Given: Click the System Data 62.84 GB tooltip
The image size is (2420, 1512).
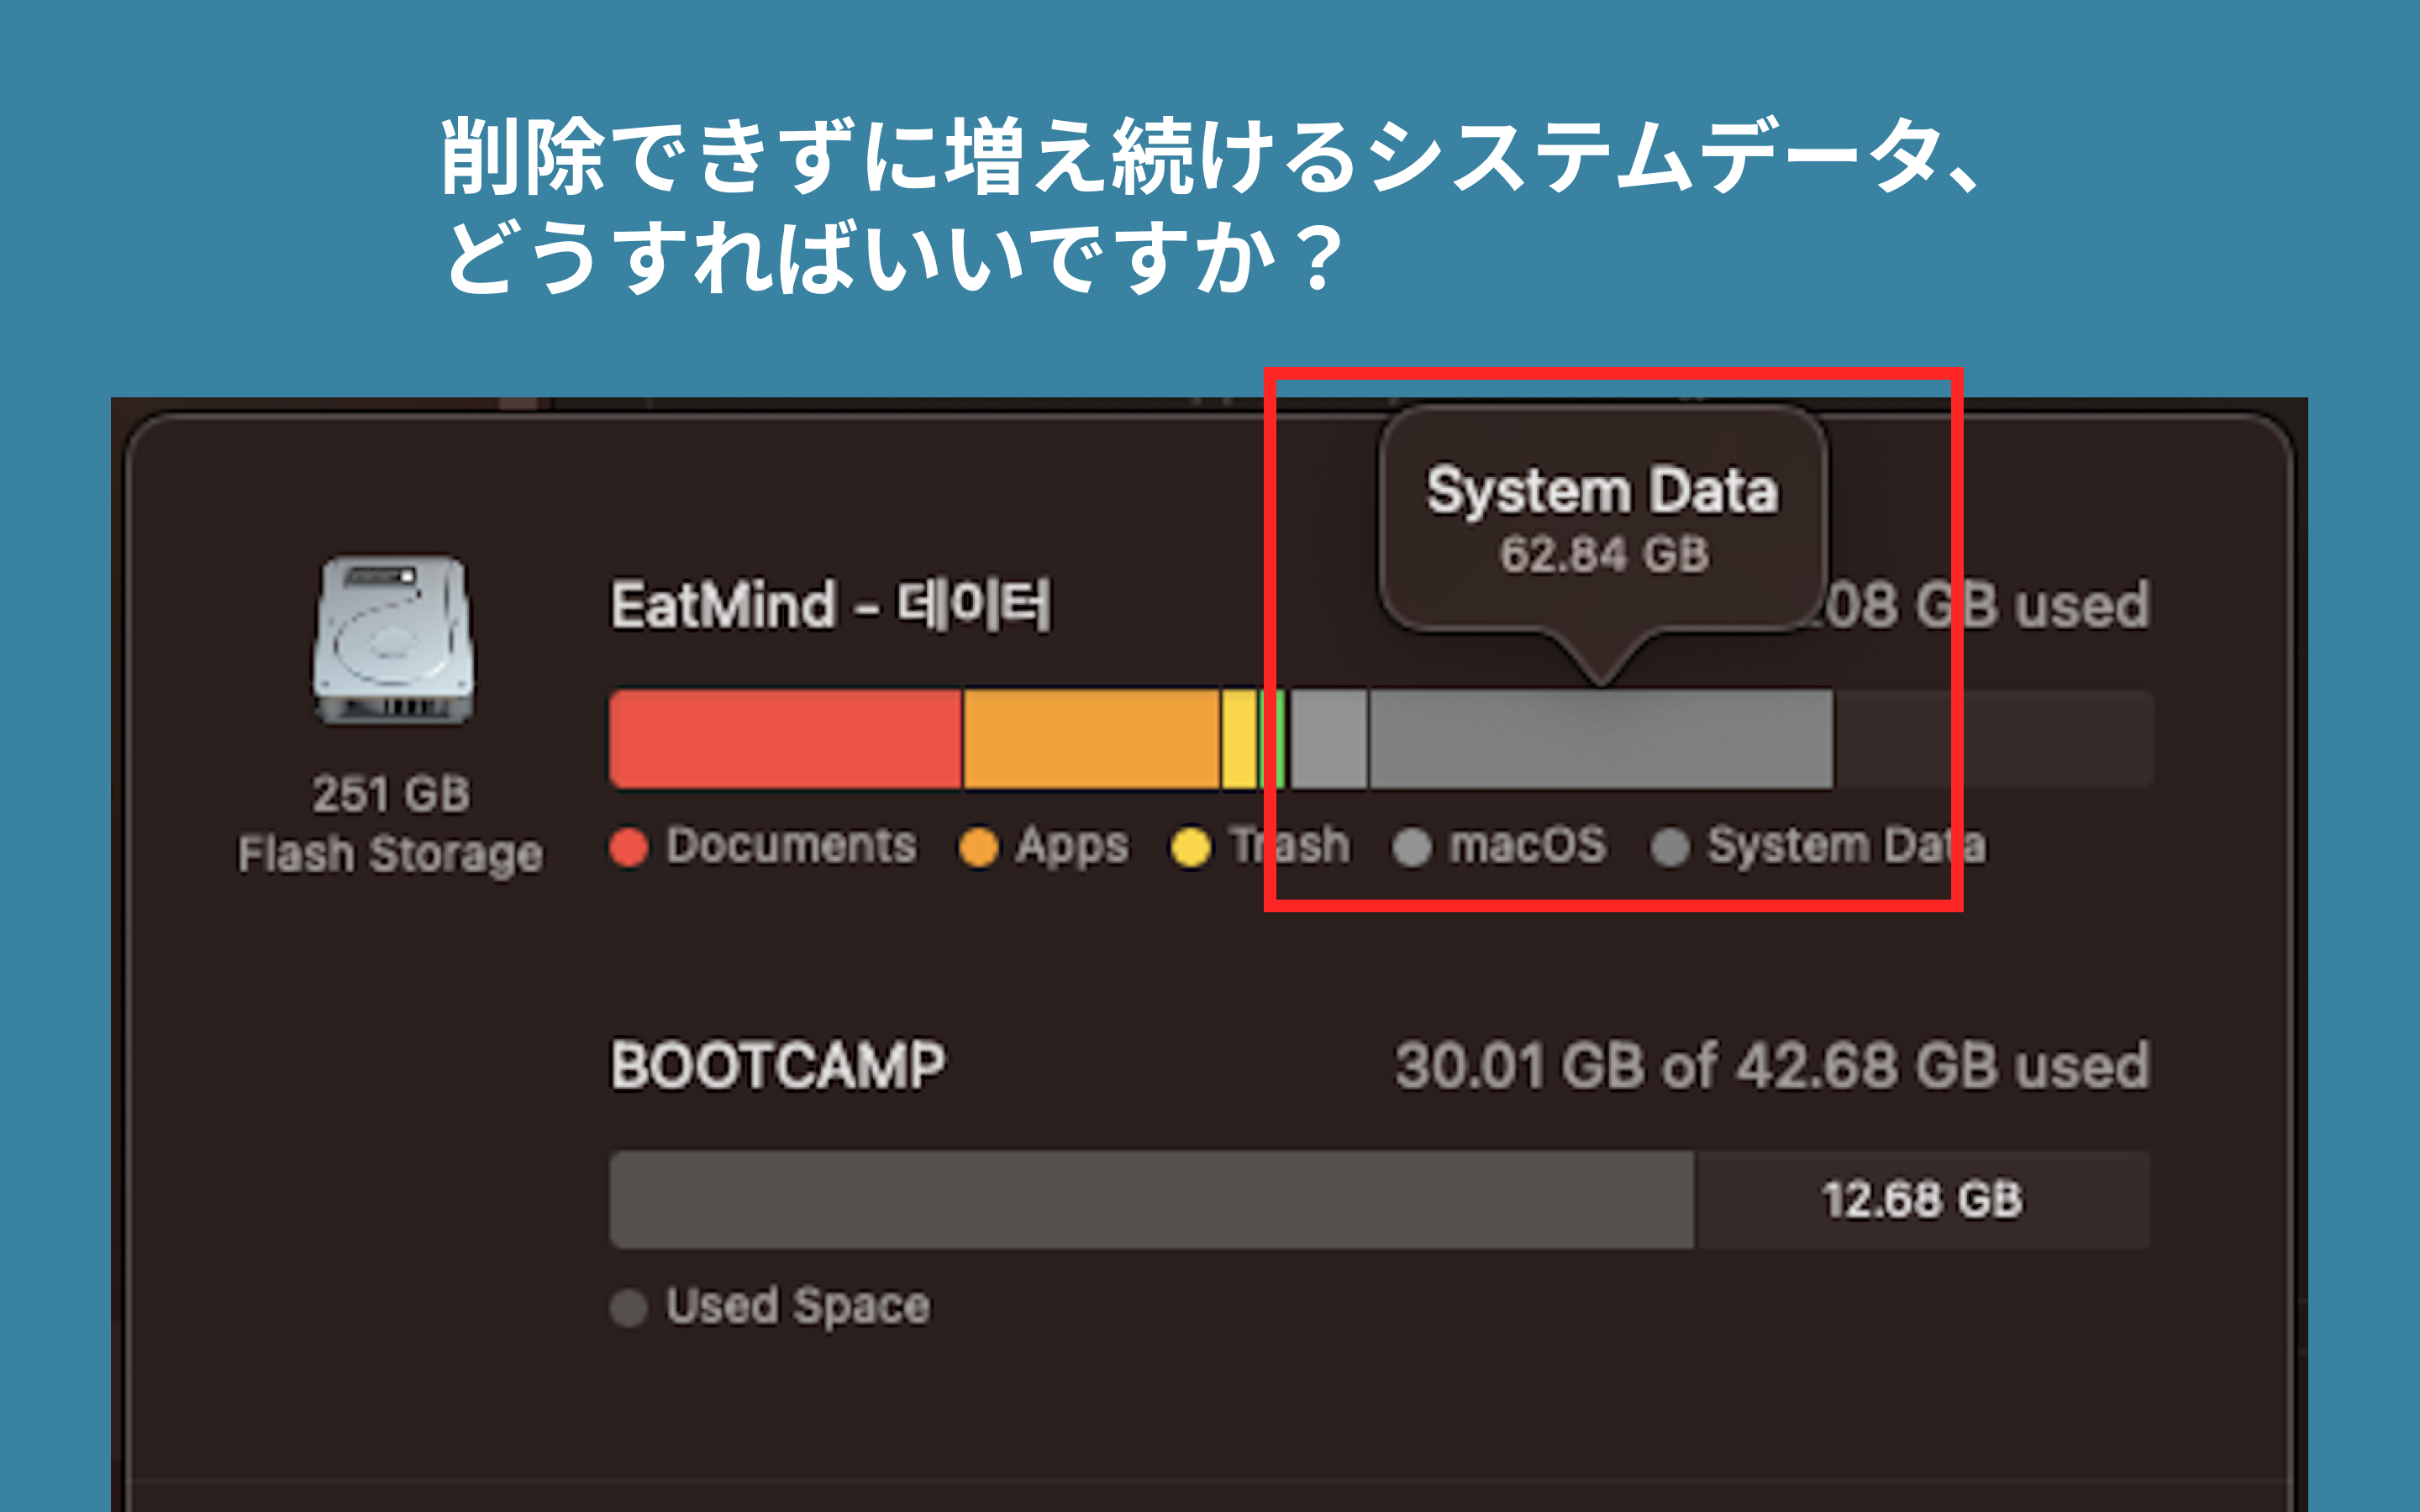Looking at the screenshot, I should pos(1603,520).
